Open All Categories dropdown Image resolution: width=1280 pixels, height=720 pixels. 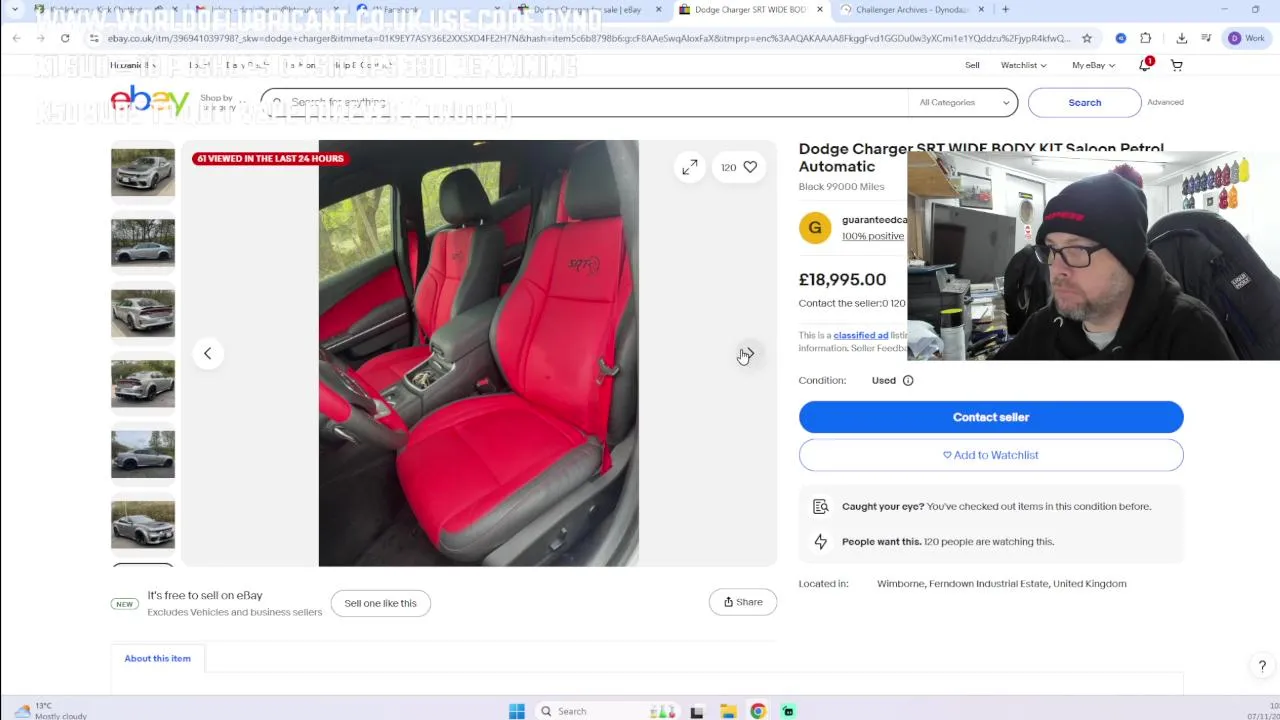[x=964, y=102]
